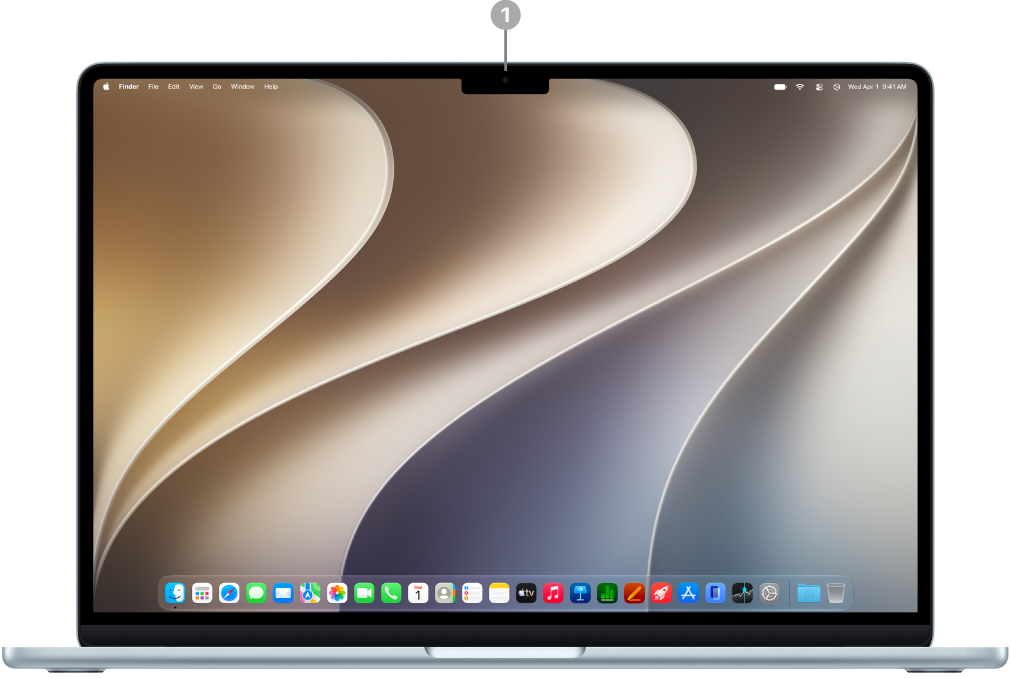Open Numbers from the Dock
The width and height of the screenshot is (1011, 678).
607,592
